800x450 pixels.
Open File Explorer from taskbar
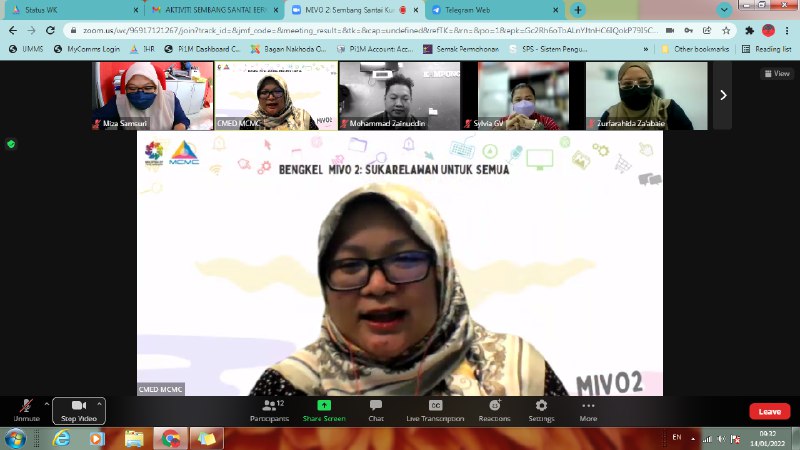(134, 439)
